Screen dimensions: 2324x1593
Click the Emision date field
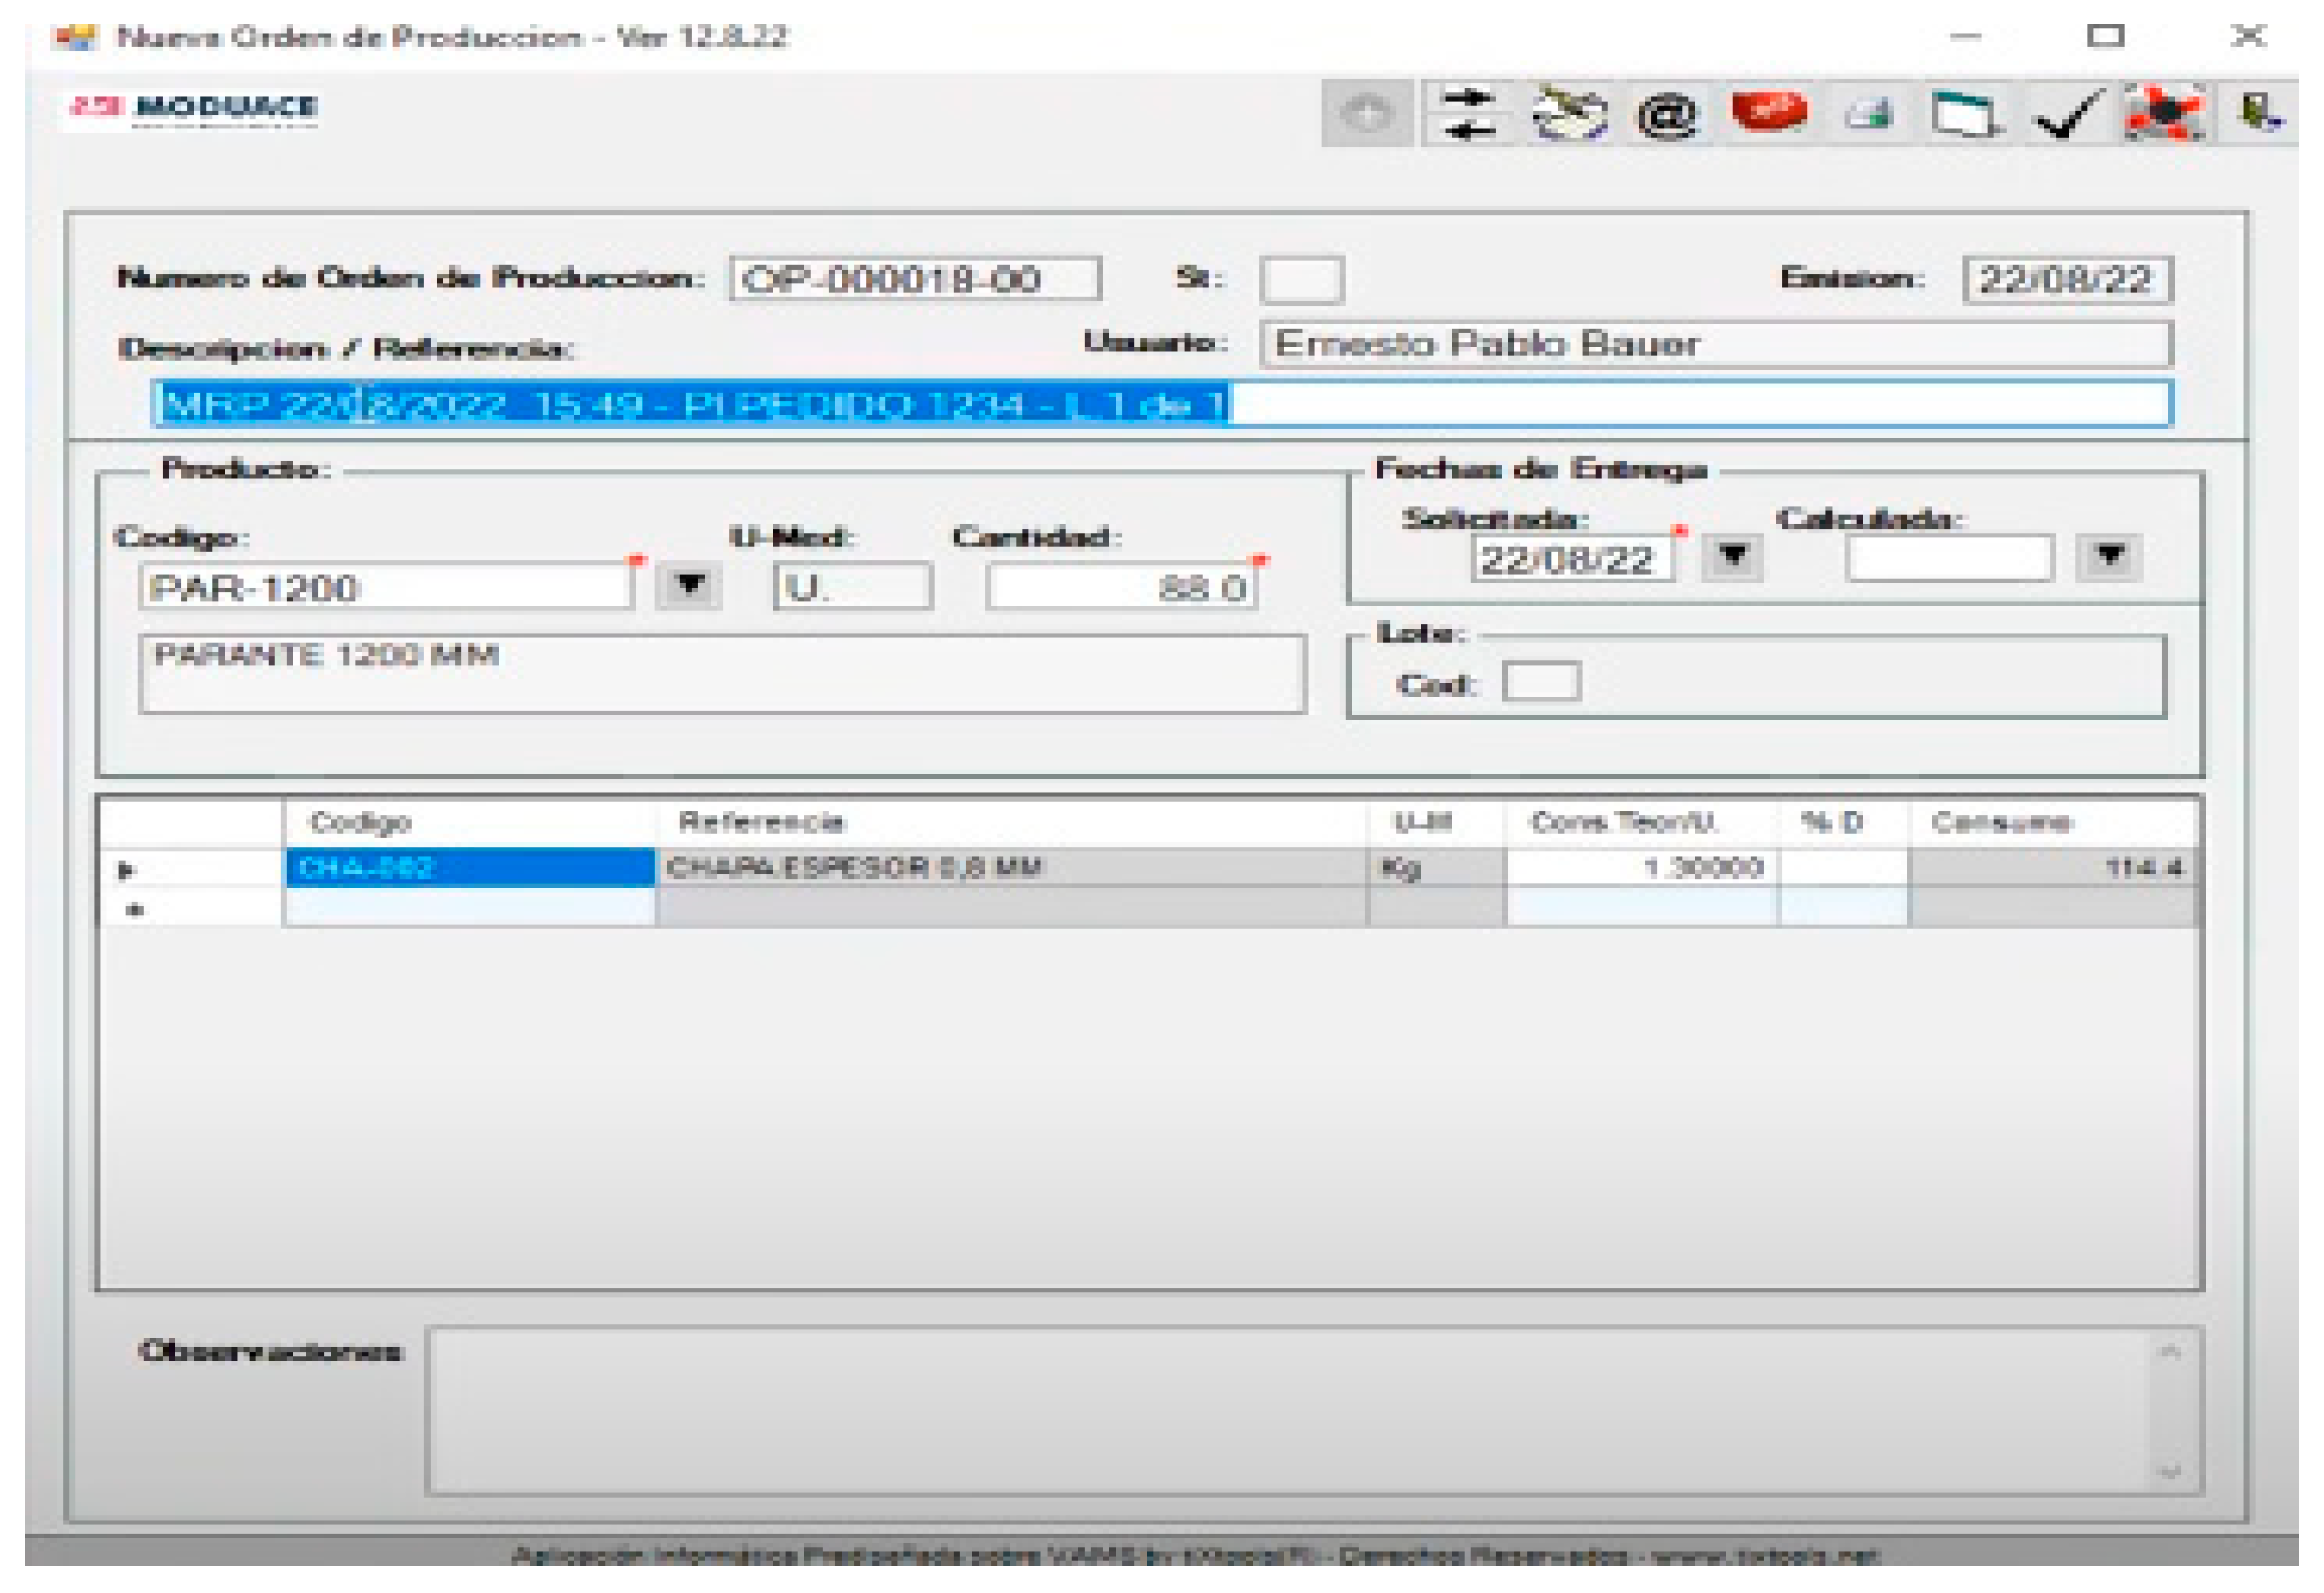2068,279
